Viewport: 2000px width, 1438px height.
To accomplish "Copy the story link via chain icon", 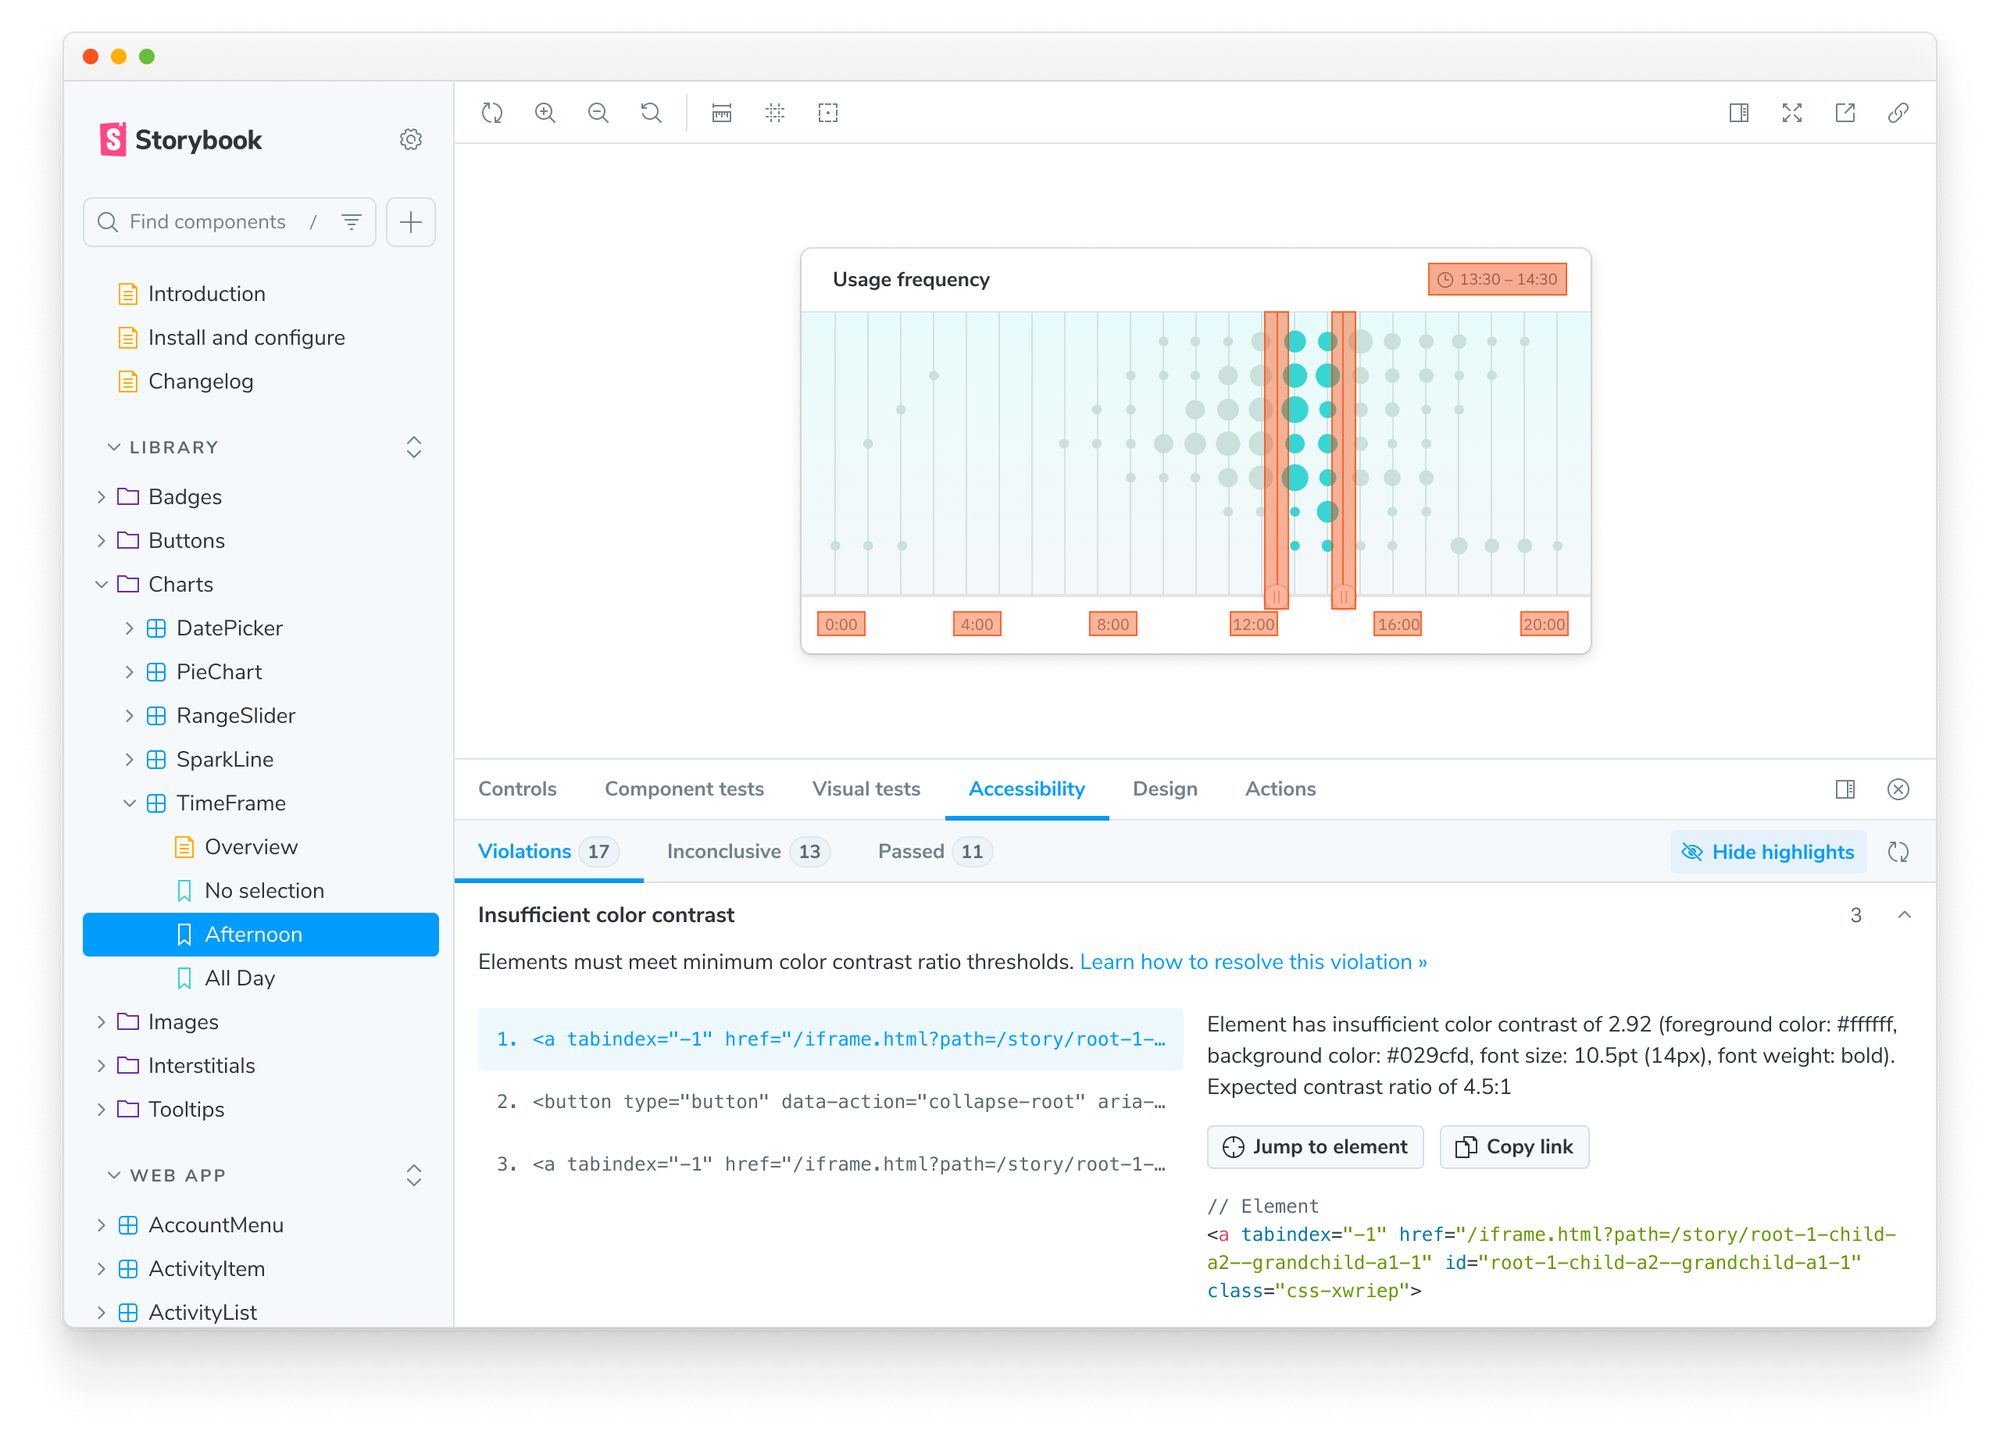I will (x=1898, y=113).
